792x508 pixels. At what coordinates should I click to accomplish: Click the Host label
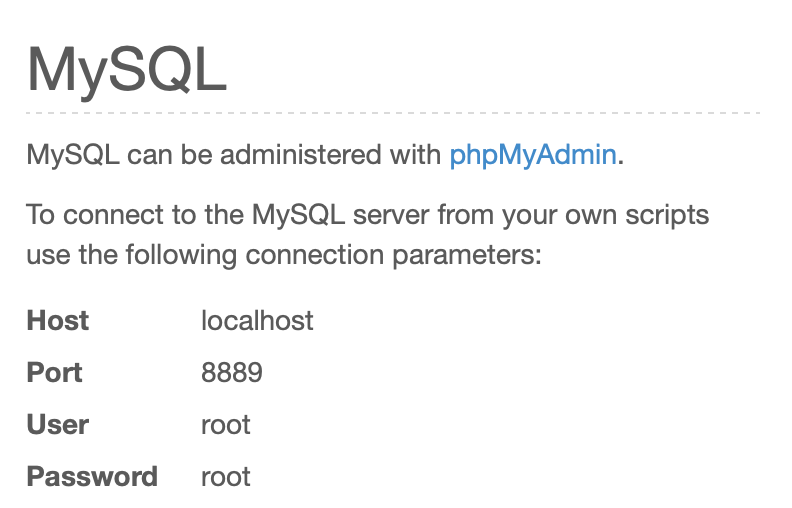pyautogui.click(x=58, y=320)
